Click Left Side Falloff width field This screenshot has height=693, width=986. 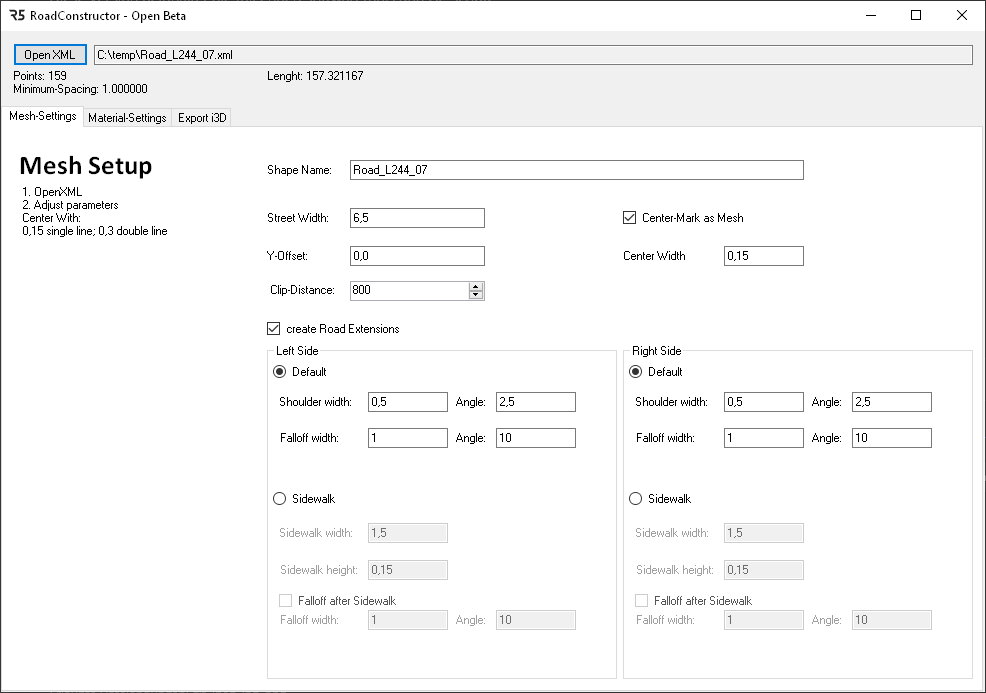tap(408, 438)
